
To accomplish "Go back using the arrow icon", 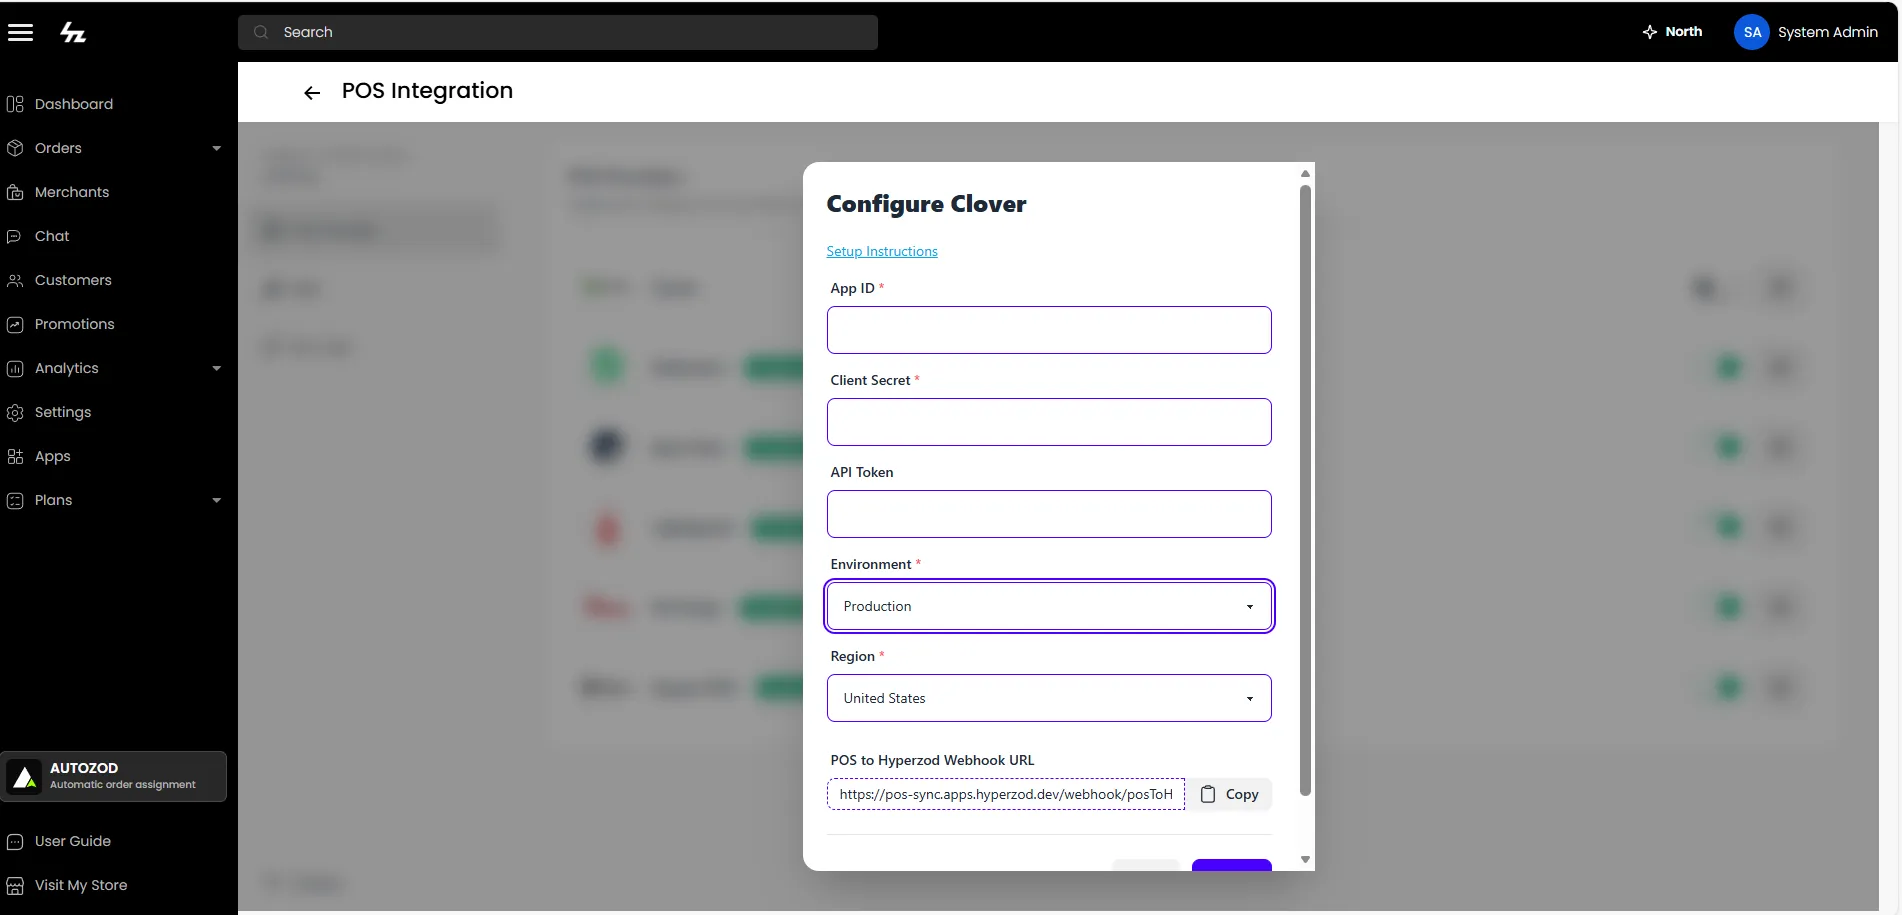I will click(312, 93).
